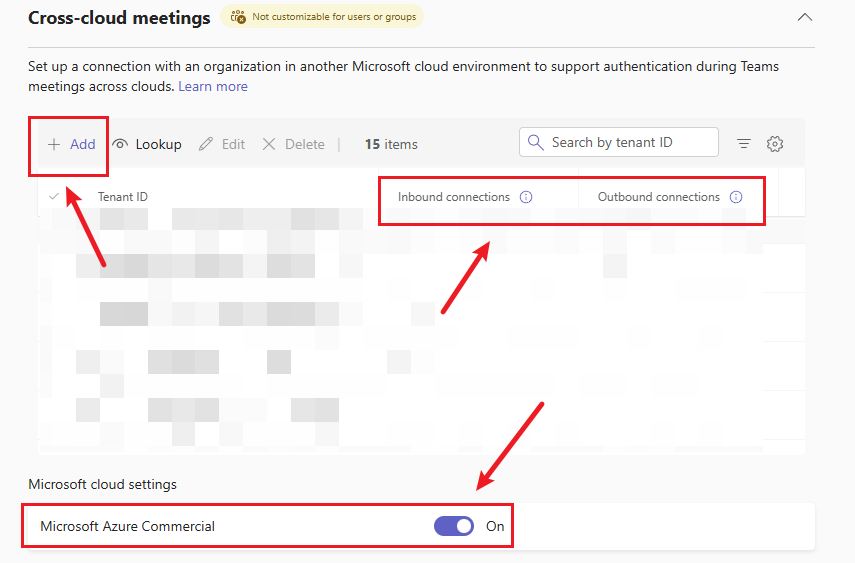Viewport: 855px width, 563px height.
Task: Click the Not customizable for users badge
Action: click(x=322, y=16)
